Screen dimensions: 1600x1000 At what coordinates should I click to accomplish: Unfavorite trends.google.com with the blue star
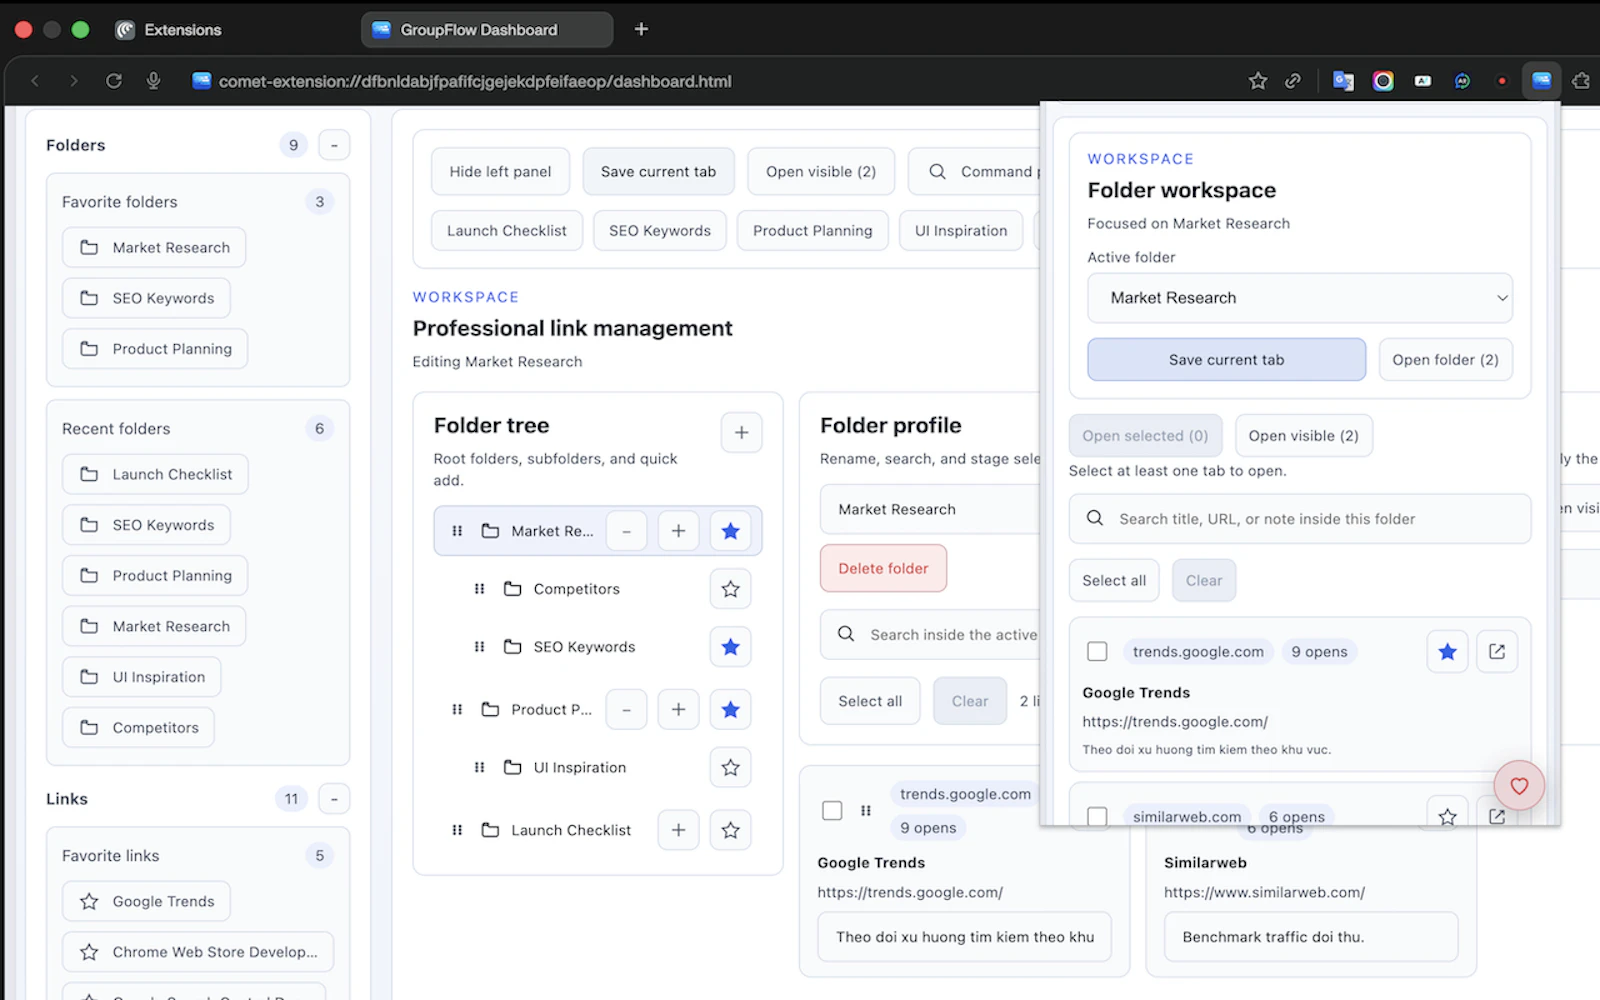pyautogui.click(x=1446, y=652)
